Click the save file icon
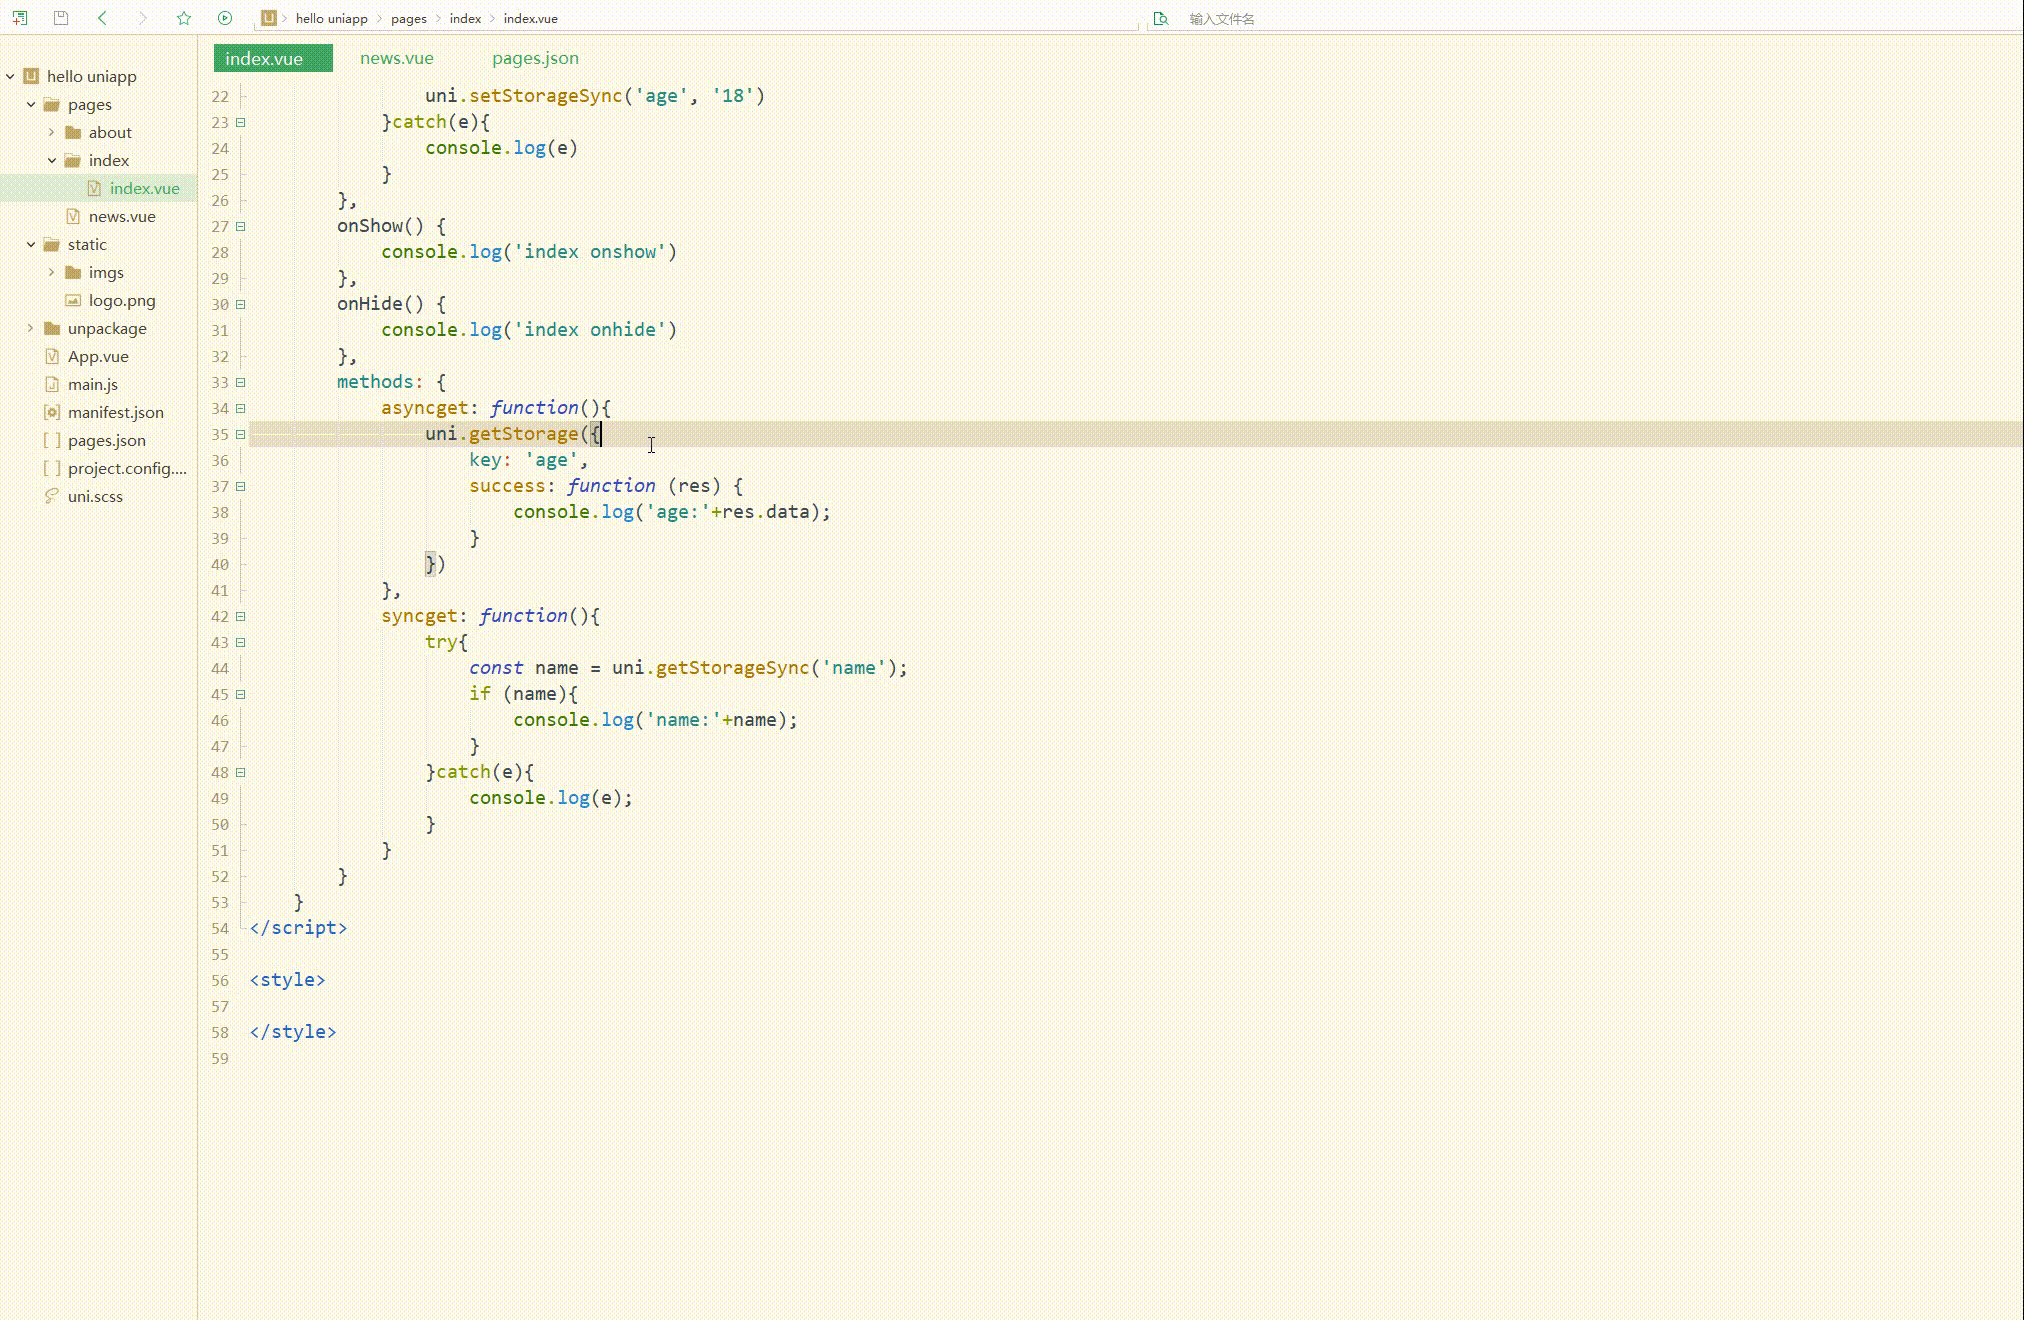The width and height of the screenshot is (2024, 1320). click(61, 18)
